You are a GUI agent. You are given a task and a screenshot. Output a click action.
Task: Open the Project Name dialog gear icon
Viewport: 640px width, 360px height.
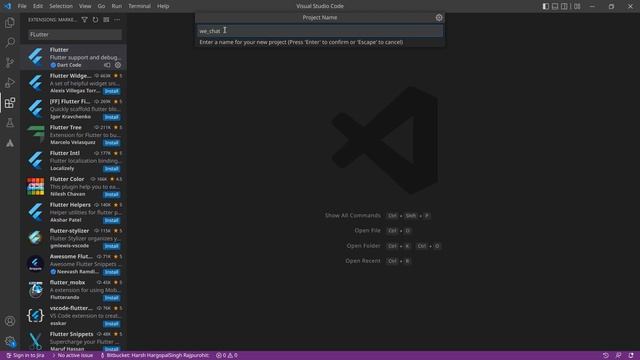point(439,18)
